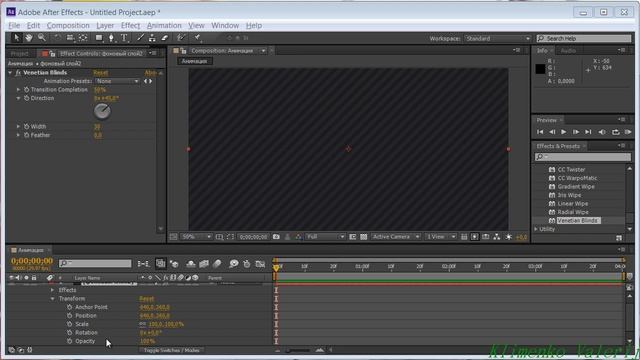Step forward one frame in Preview

tap(576, 132)
